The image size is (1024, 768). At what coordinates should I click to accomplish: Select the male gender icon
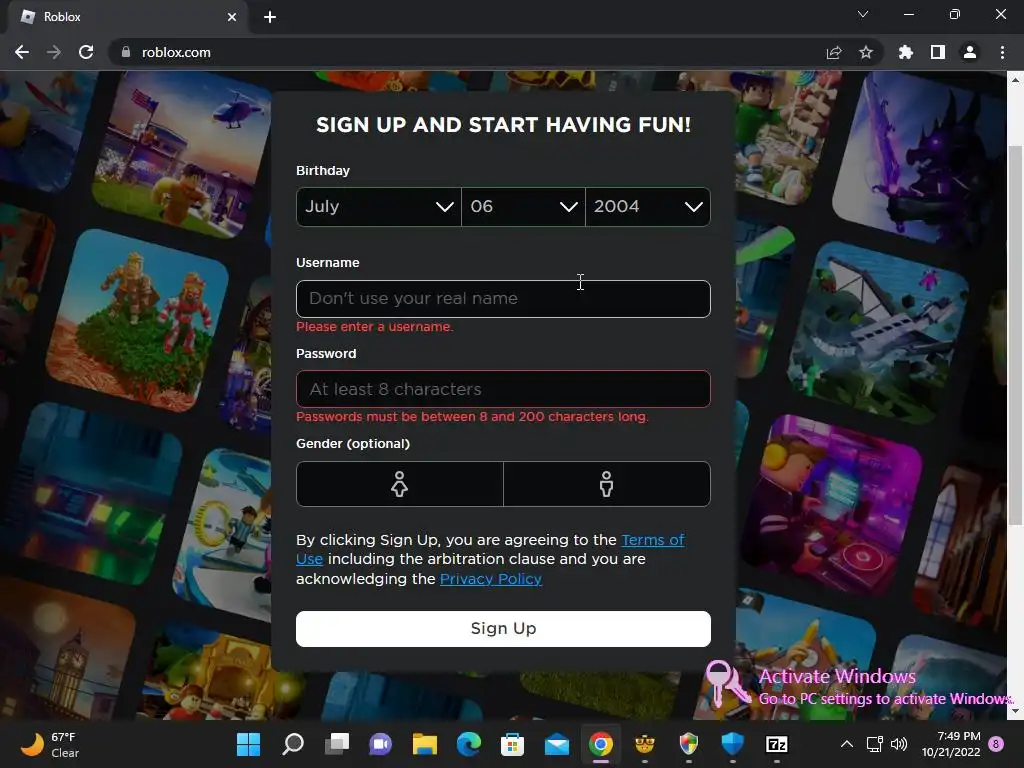click(x=607, y=484)
